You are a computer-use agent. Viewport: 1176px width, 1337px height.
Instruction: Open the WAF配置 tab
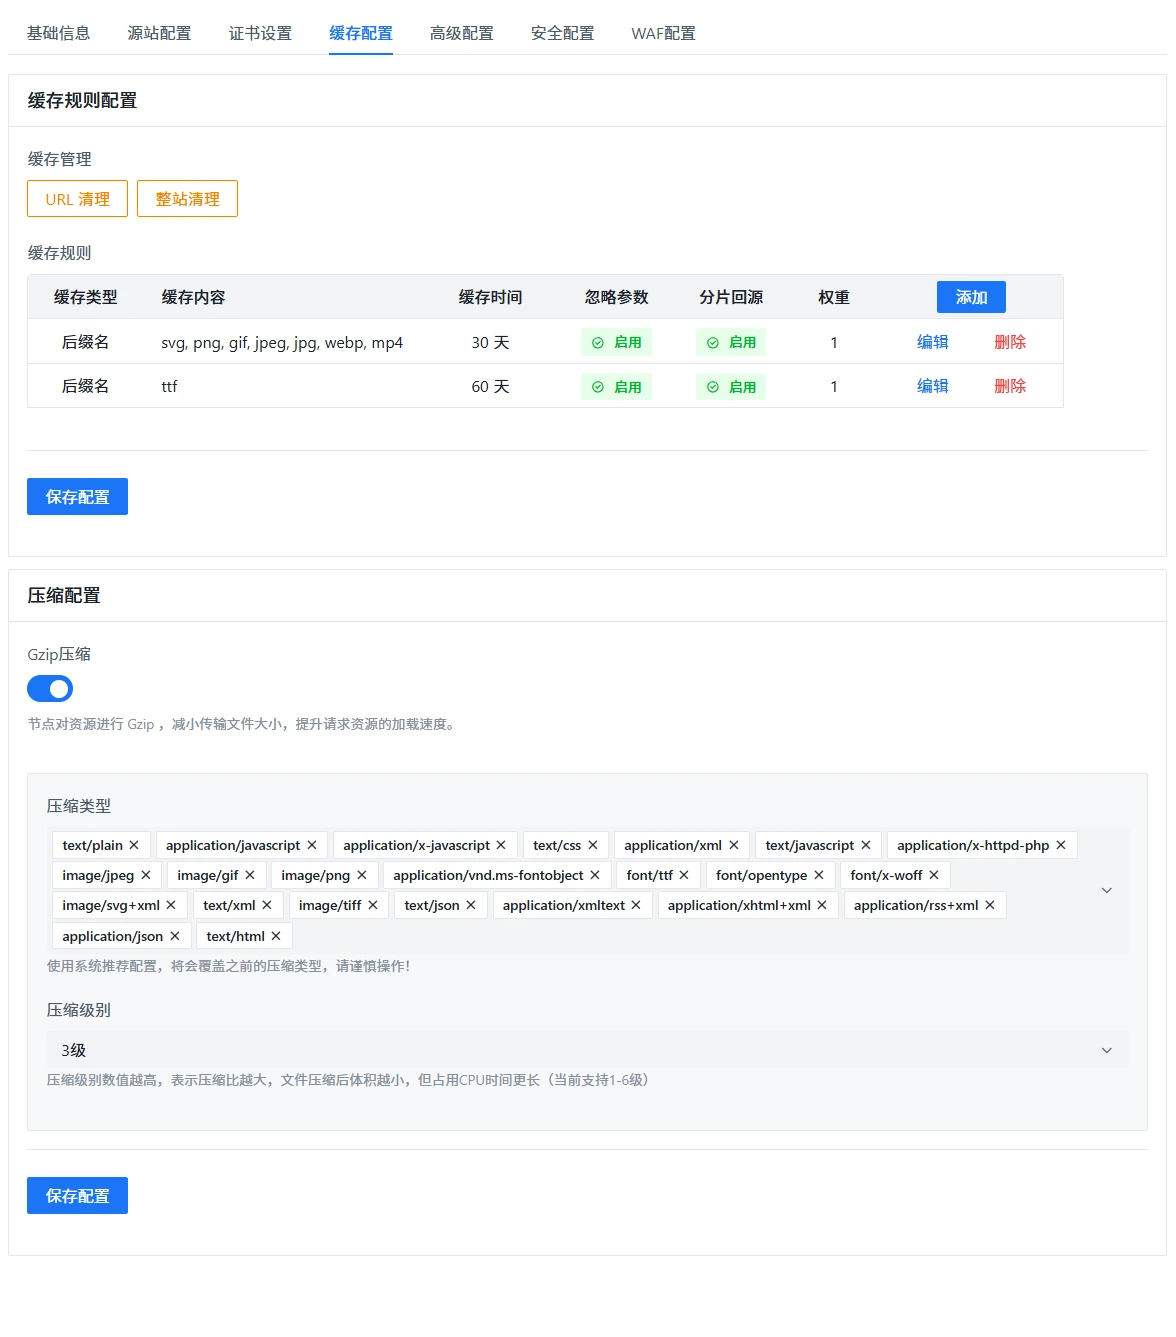663,33
